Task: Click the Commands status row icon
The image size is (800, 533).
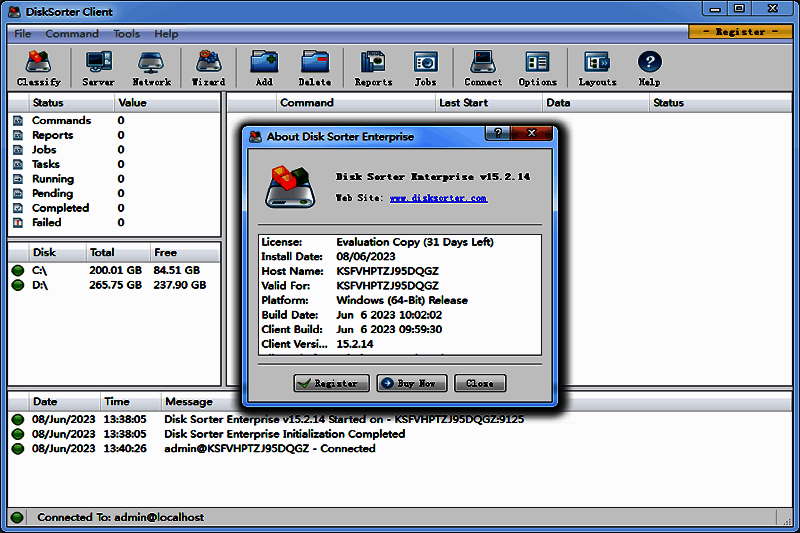Action: [x=18, y=121]
